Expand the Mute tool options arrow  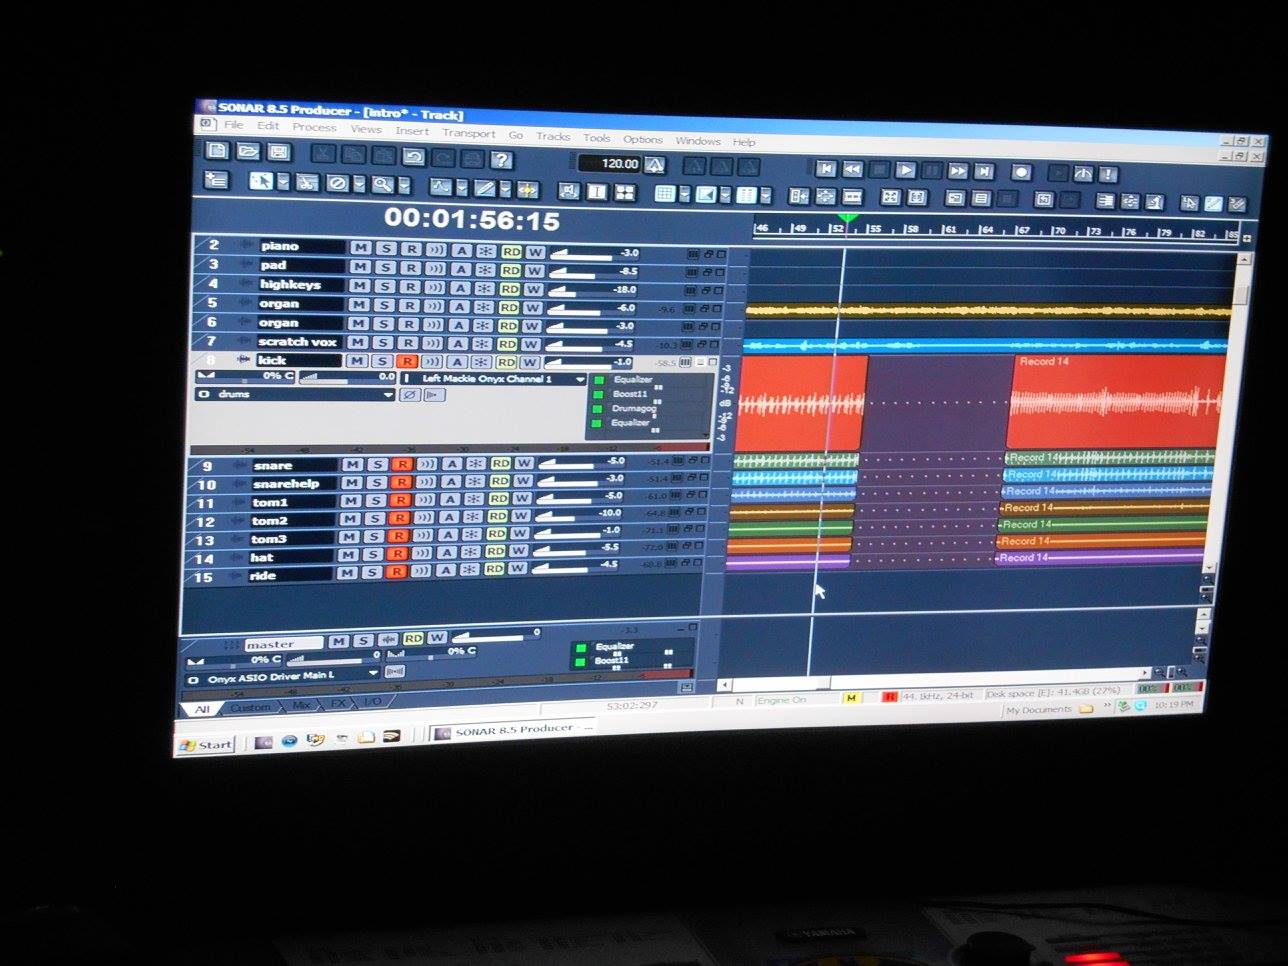[x=359, y=184]
